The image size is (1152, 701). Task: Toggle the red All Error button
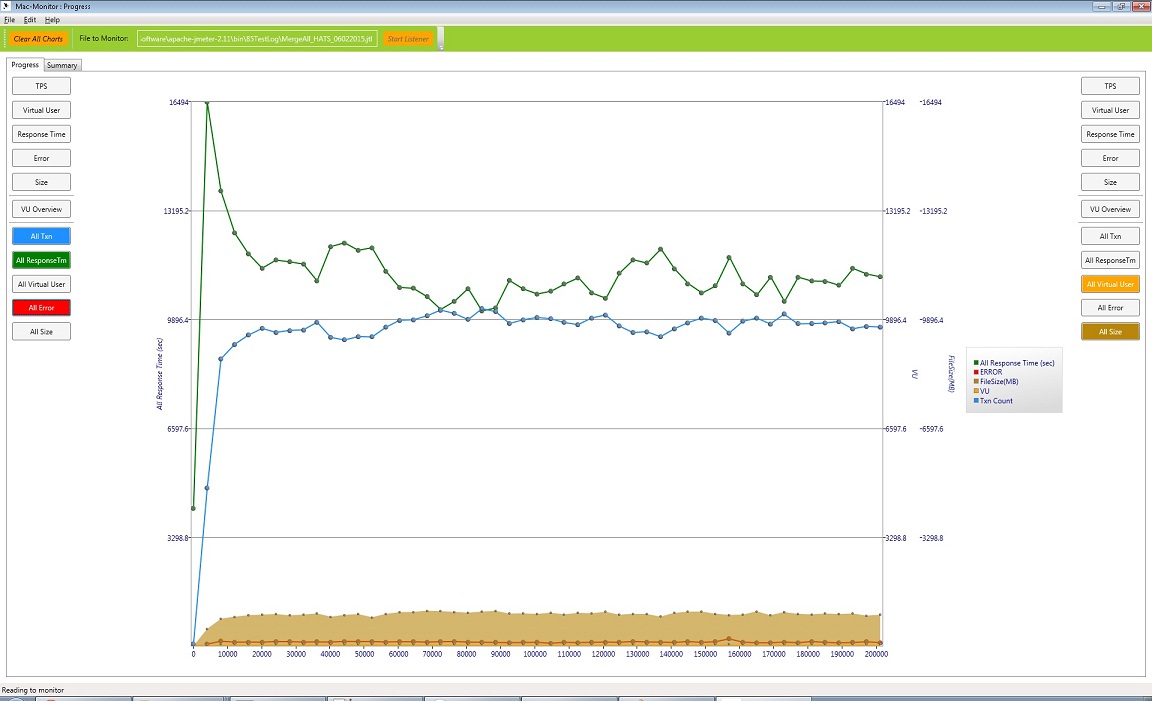point(41,308)
